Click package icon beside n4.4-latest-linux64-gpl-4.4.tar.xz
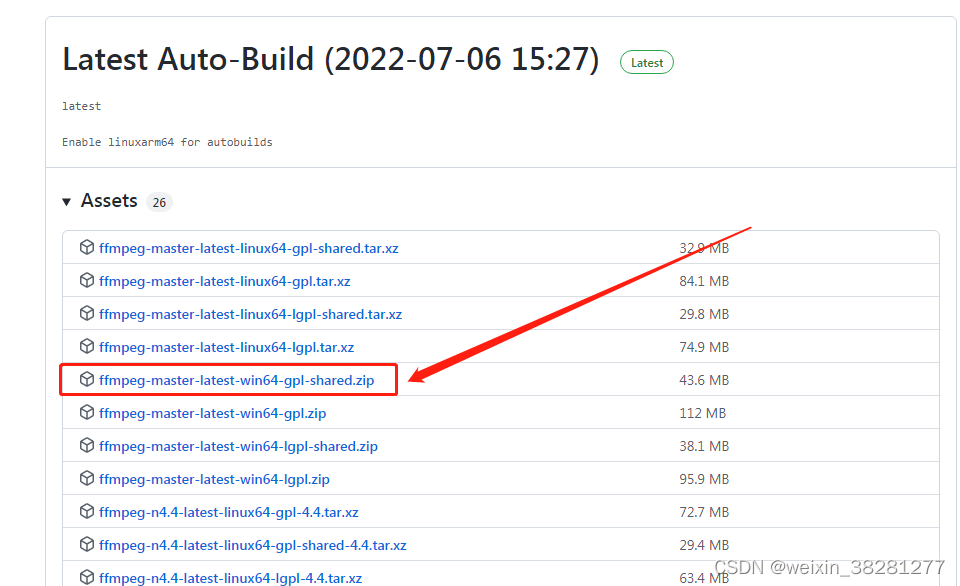 [x=87, y=511]
